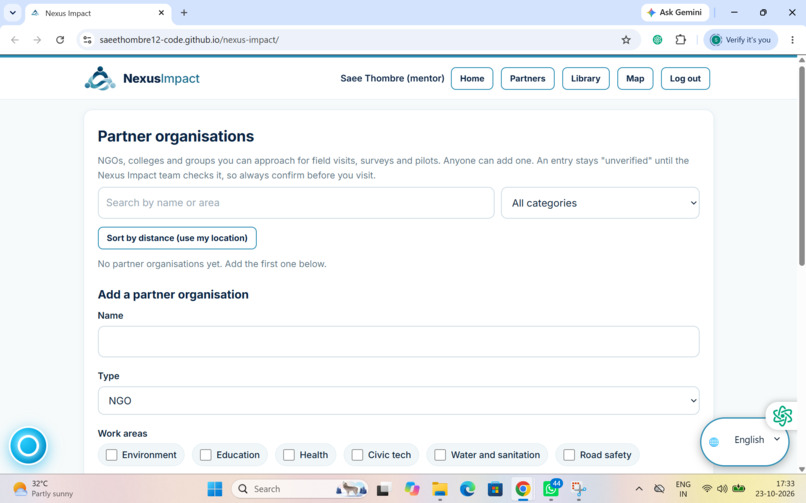This screenshot has width=806, height=503.
Task: Go to the Home page
Action: 472,79
